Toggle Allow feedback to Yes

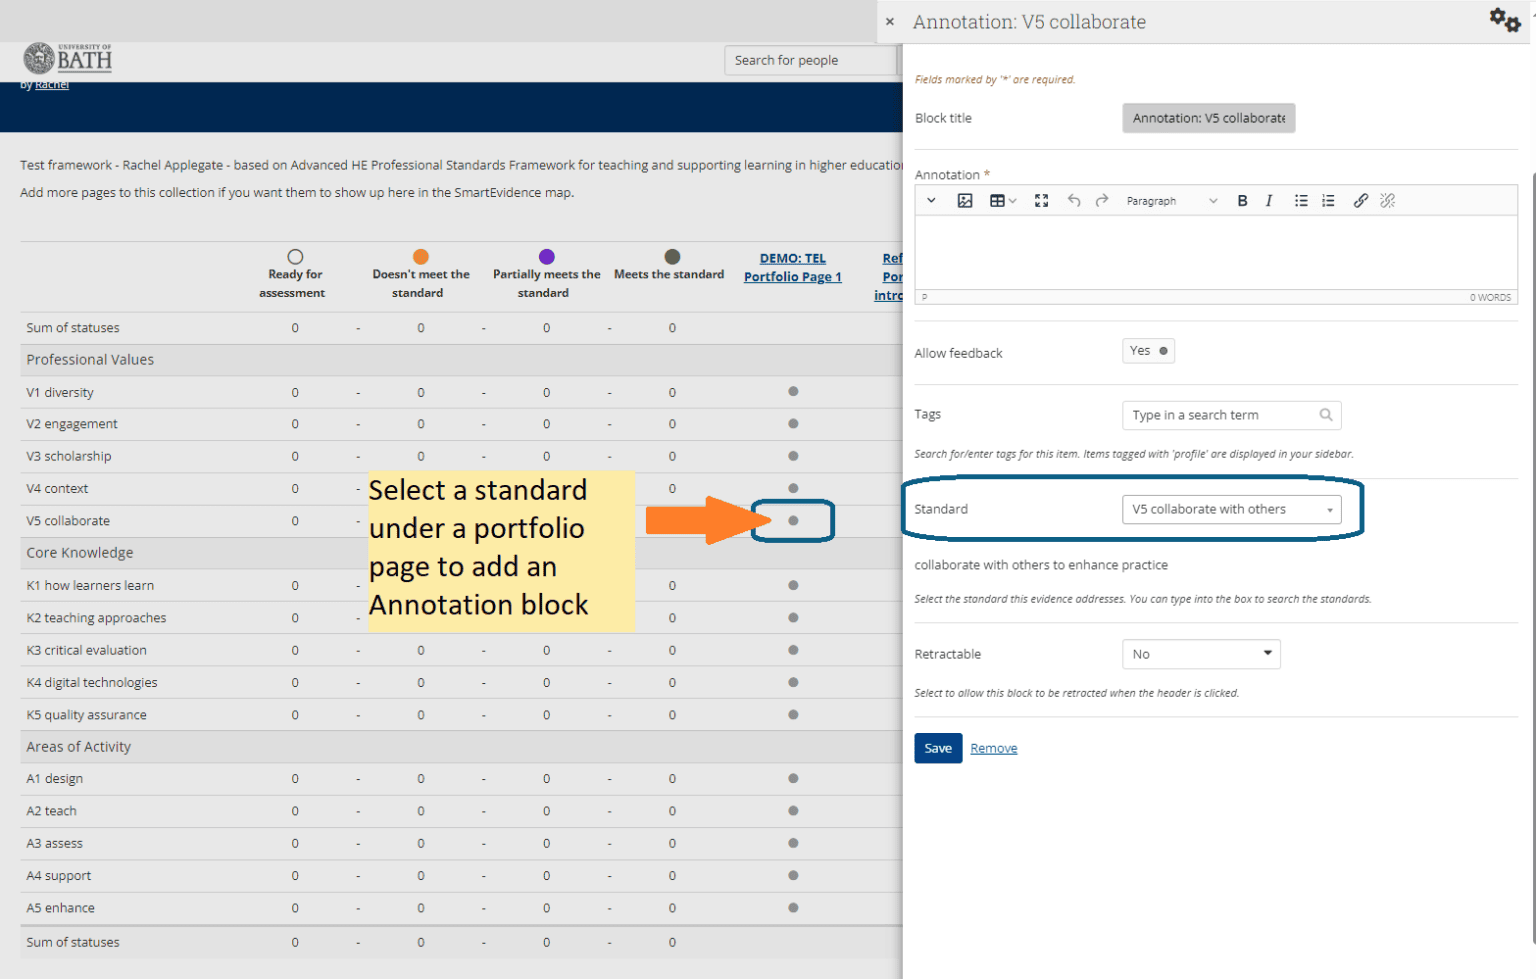(1148, 350)
